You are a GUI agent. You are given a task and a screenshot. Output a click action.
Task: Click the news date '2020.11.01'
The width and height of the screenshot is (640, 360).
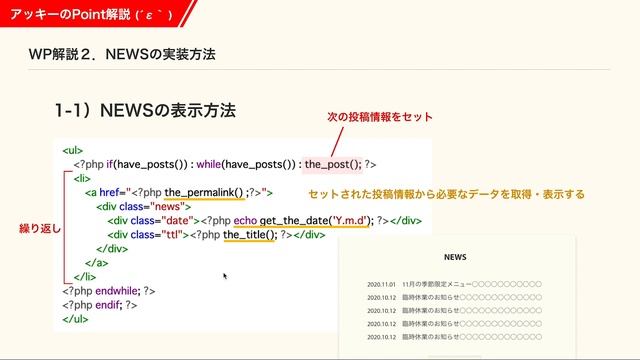click(381, 284)
